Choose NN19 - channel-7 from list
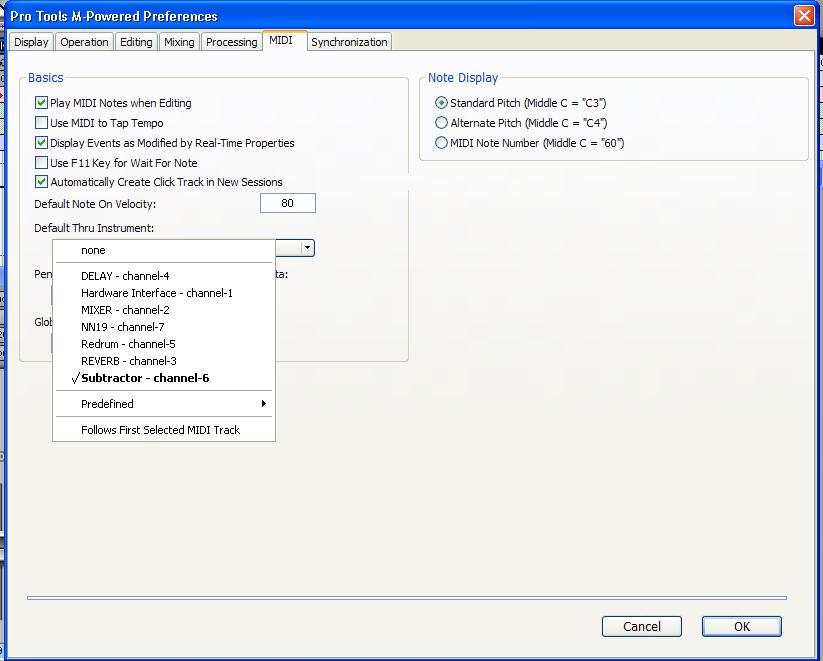 click(164, 327)
